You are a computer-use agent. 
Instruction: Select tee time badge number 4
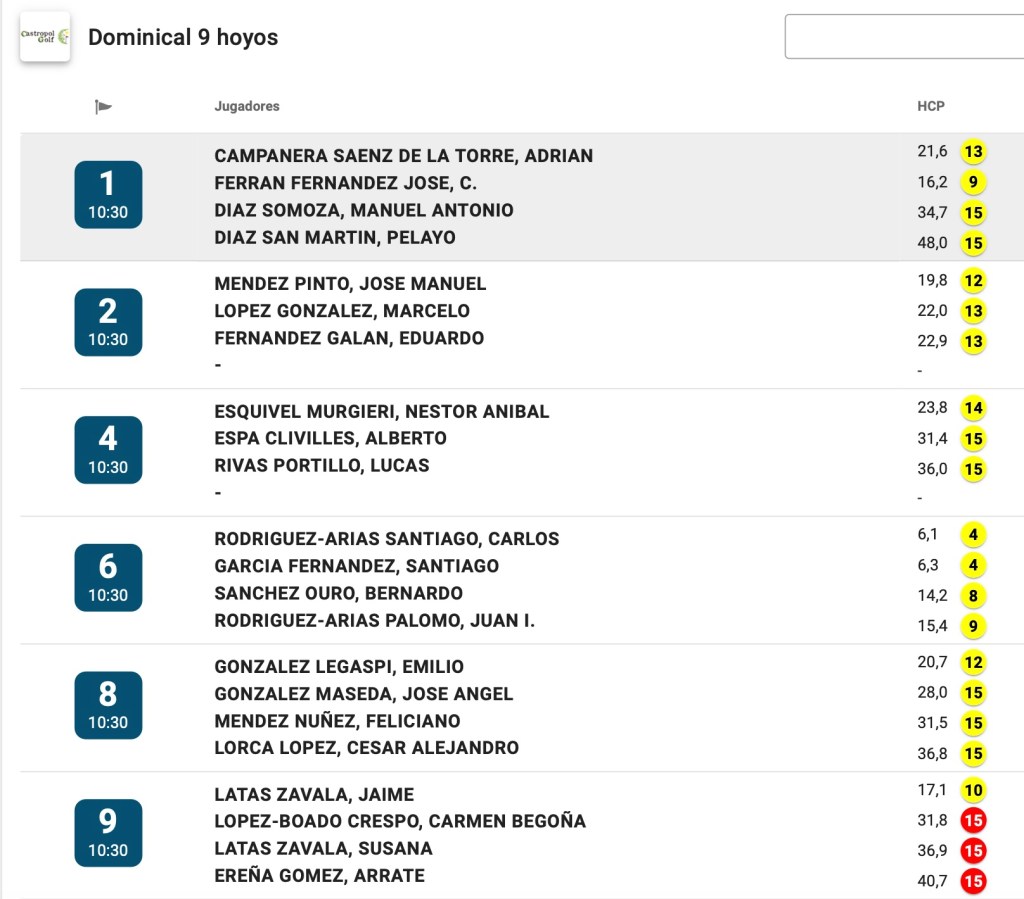[108, 450]
